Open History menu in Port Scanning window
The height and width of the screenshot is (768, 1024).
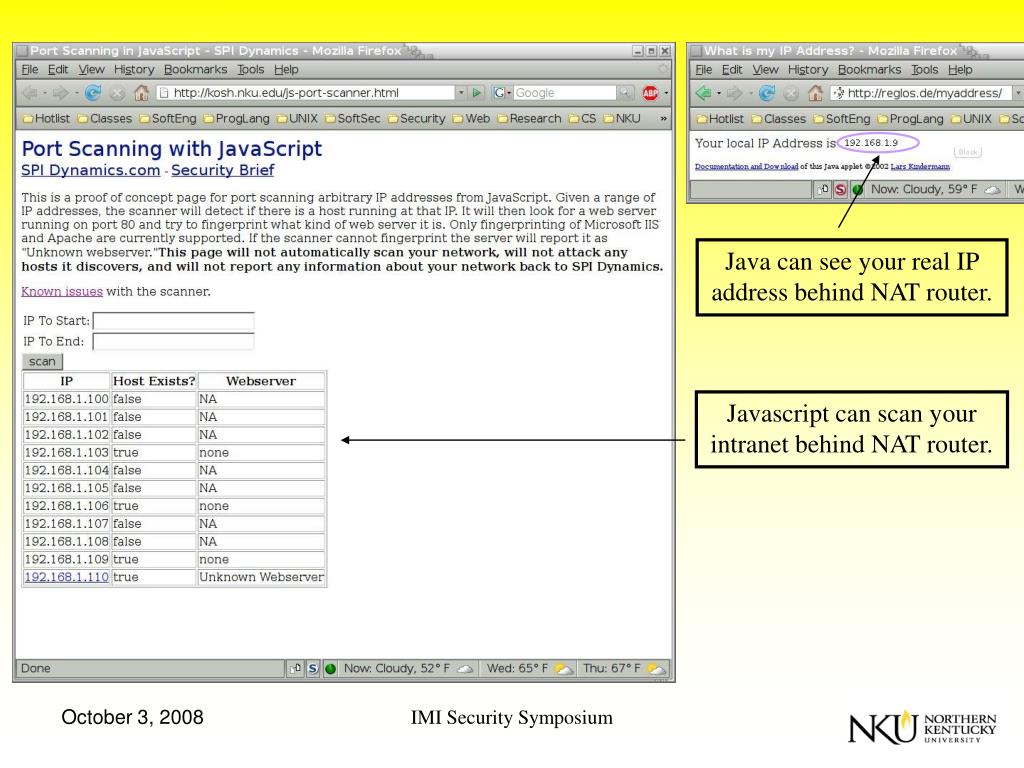pos(134,70)
